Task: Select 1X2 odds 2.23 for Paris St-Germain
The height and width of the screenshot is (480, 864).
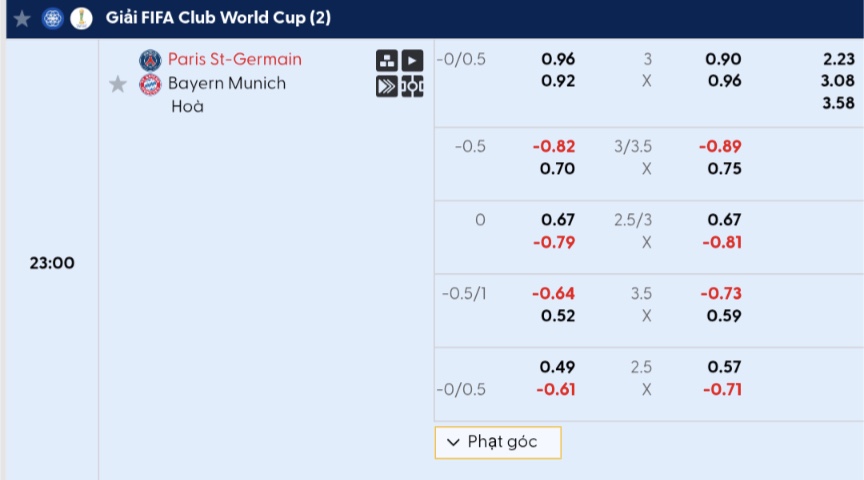Action: 839,59
